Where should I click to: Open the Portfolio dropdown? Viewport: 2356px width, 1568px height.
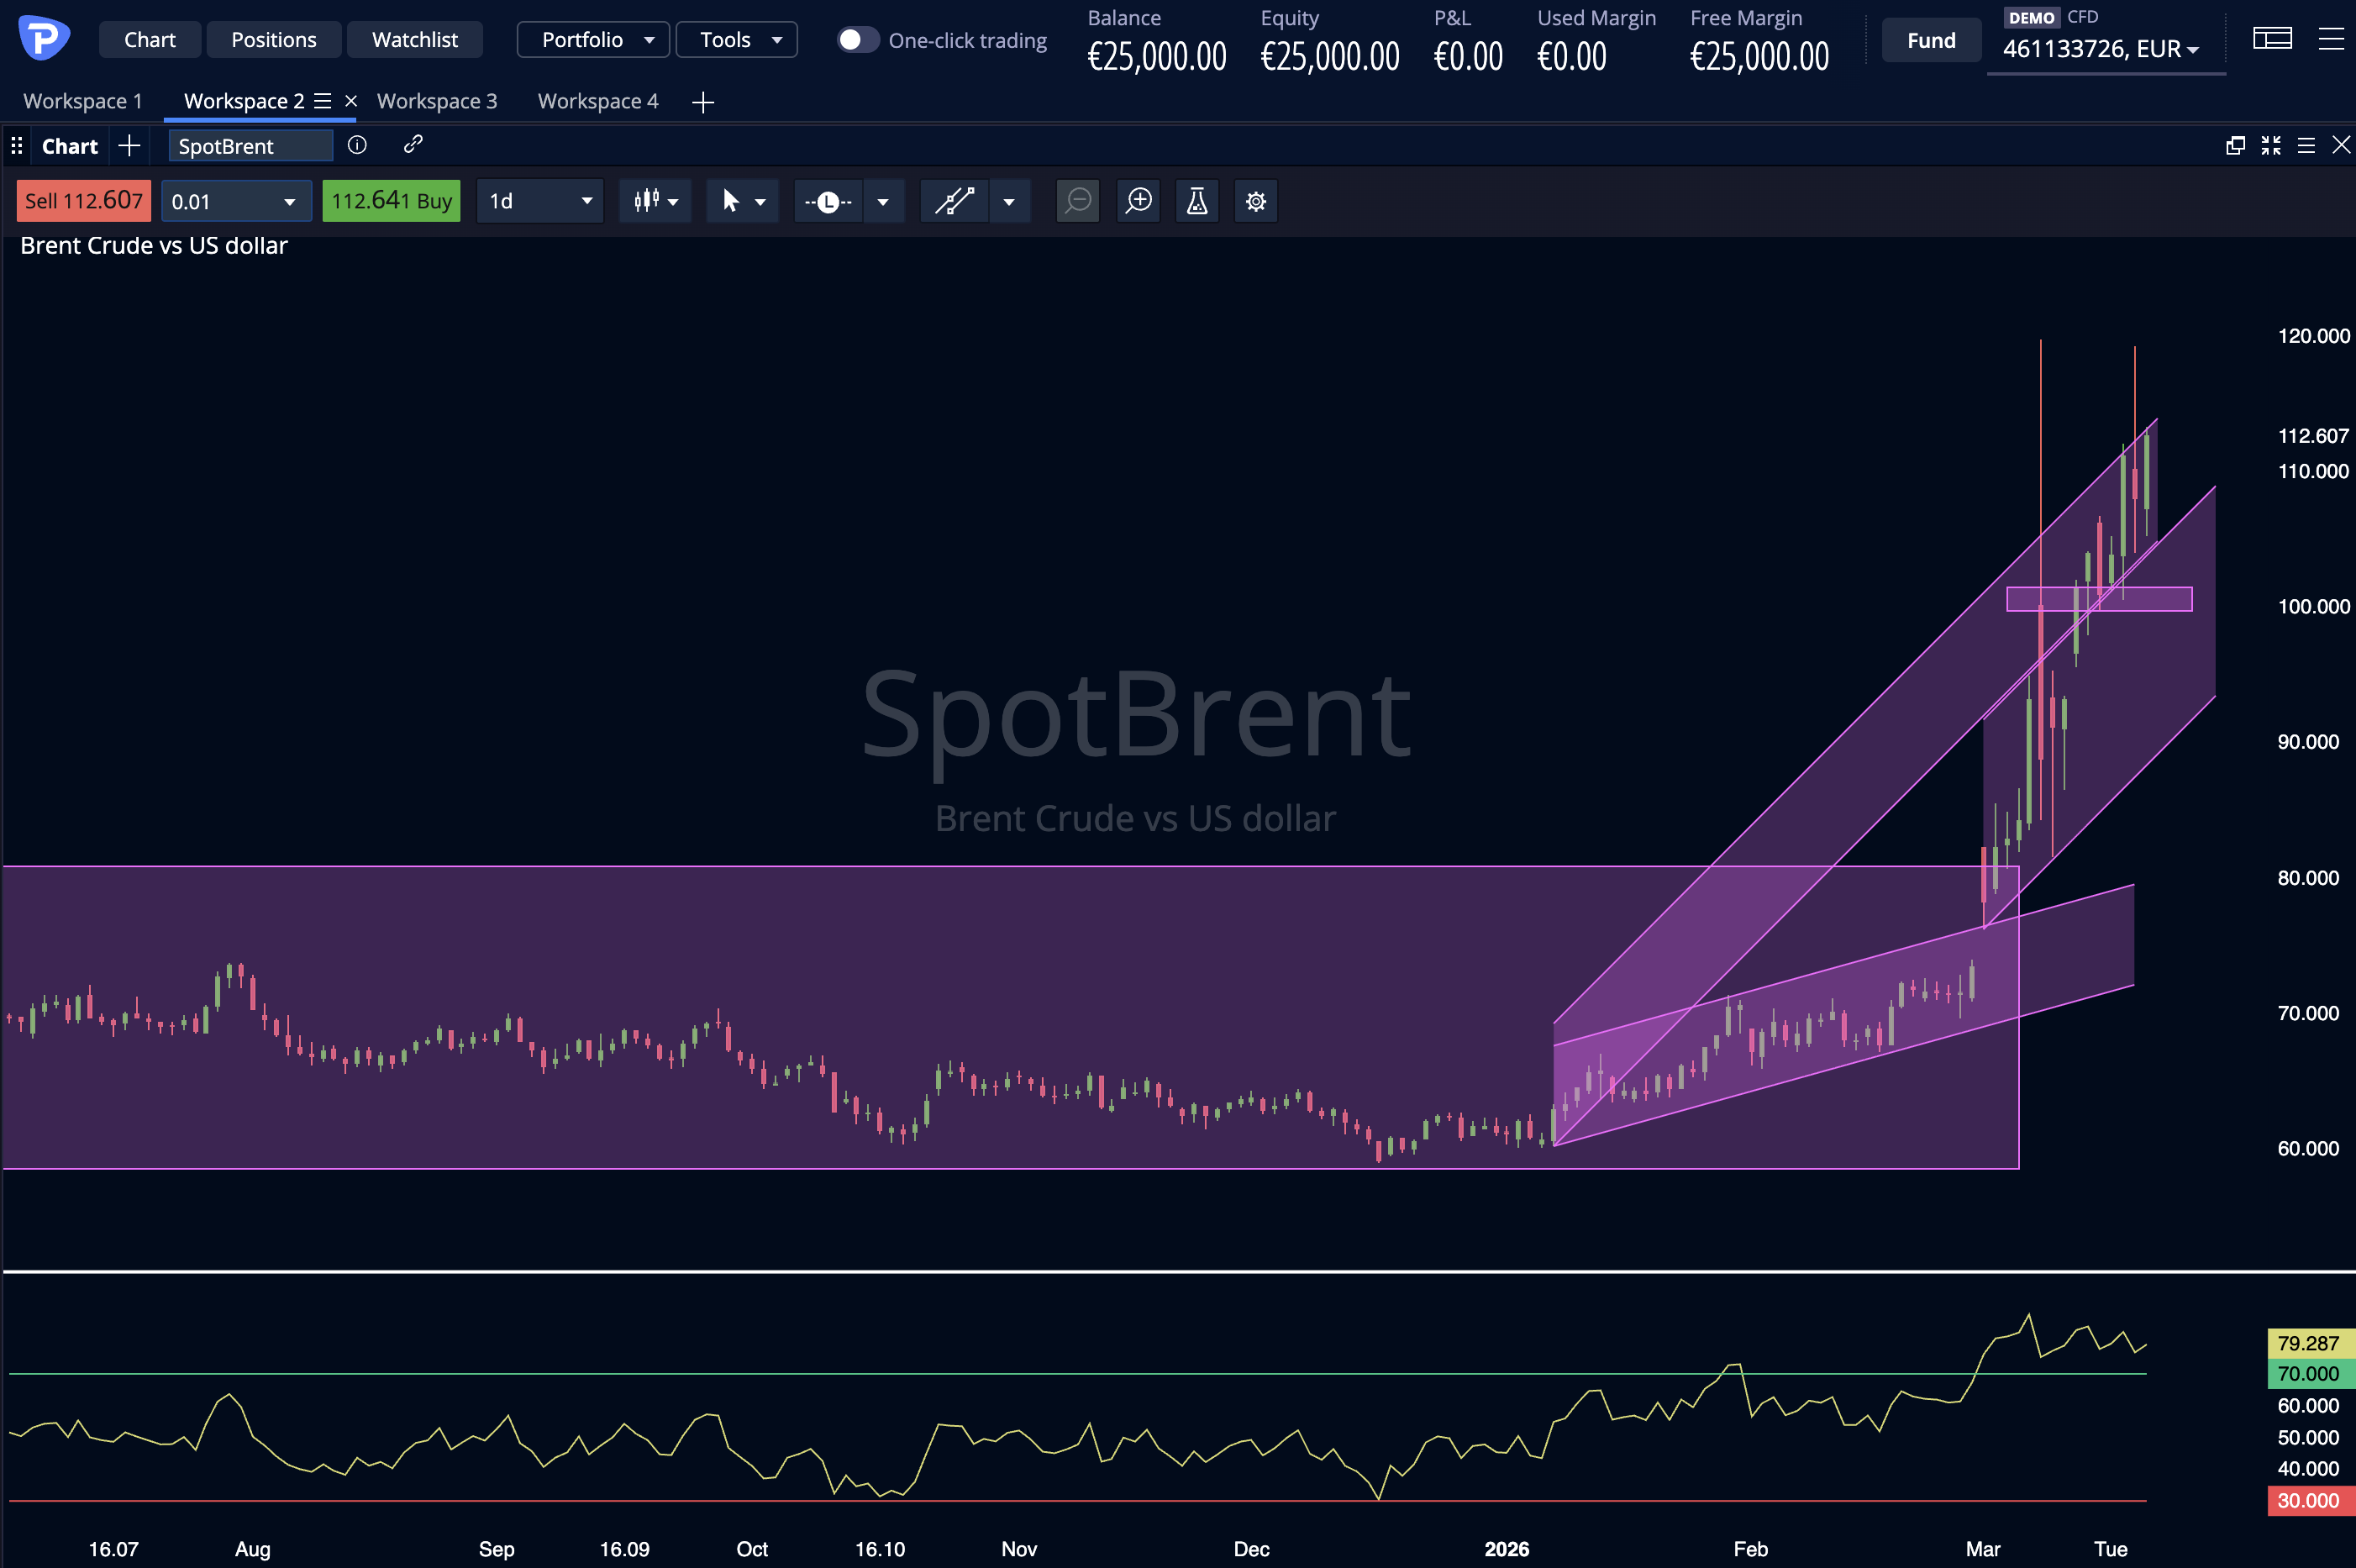[592, 39]
